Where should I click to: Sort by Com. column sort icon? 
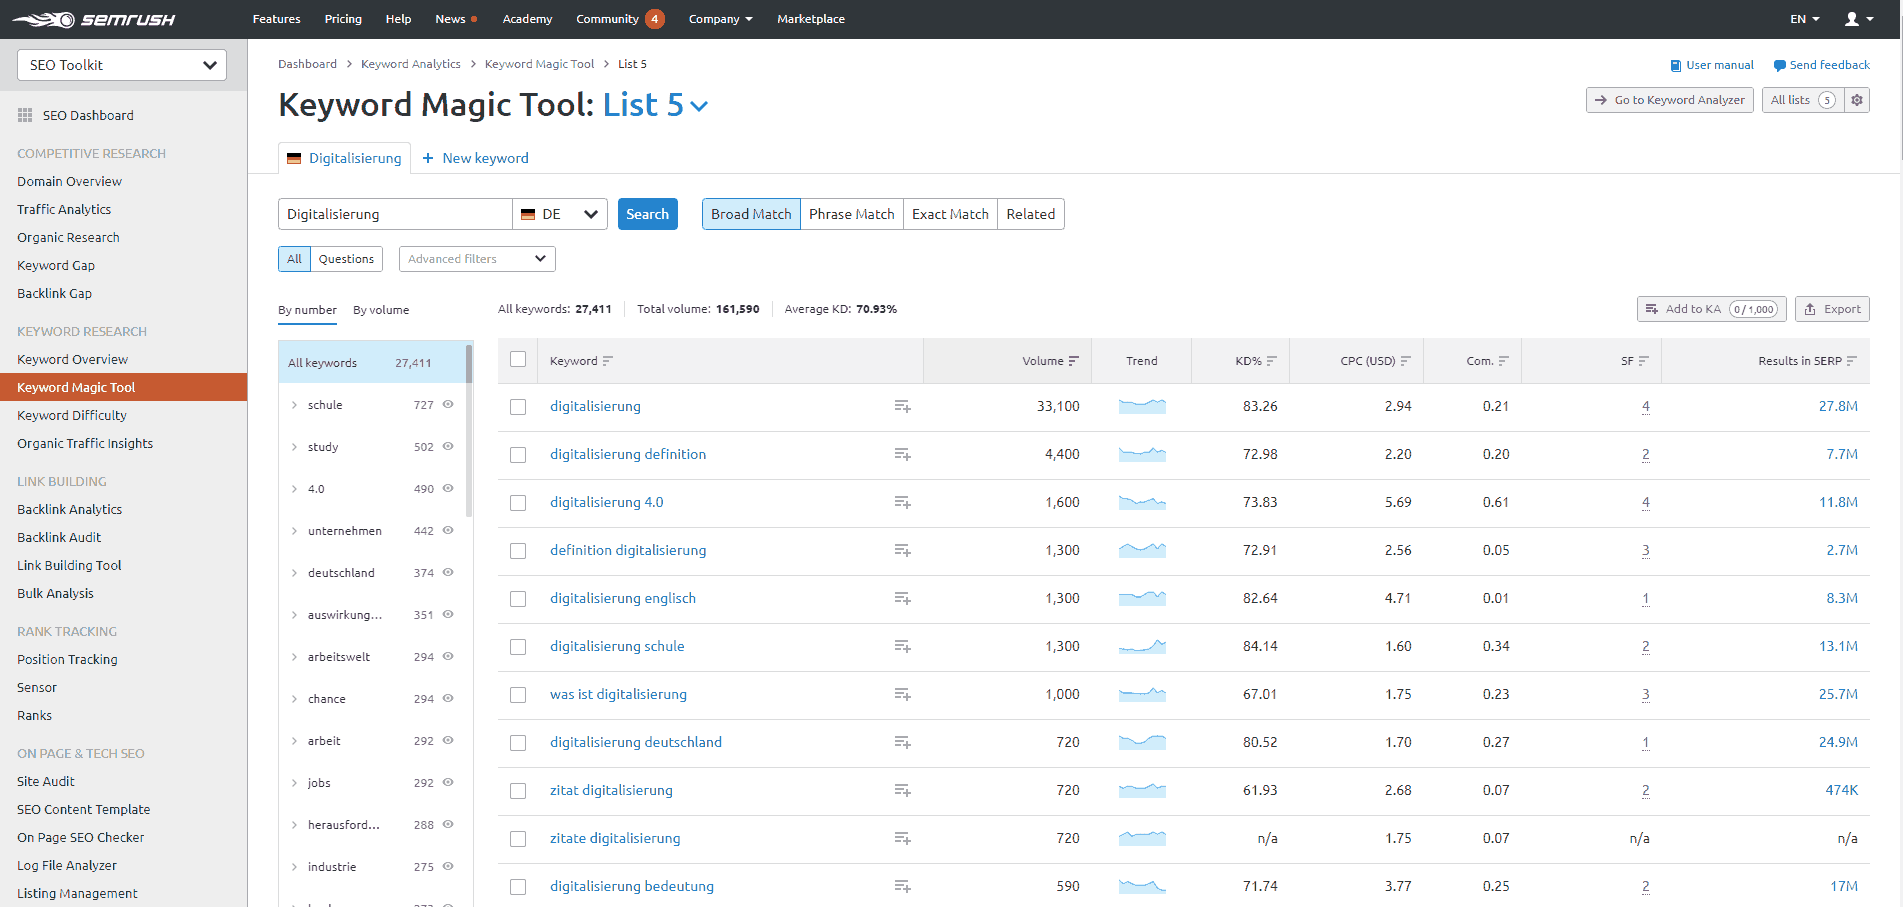point(1504,361)
